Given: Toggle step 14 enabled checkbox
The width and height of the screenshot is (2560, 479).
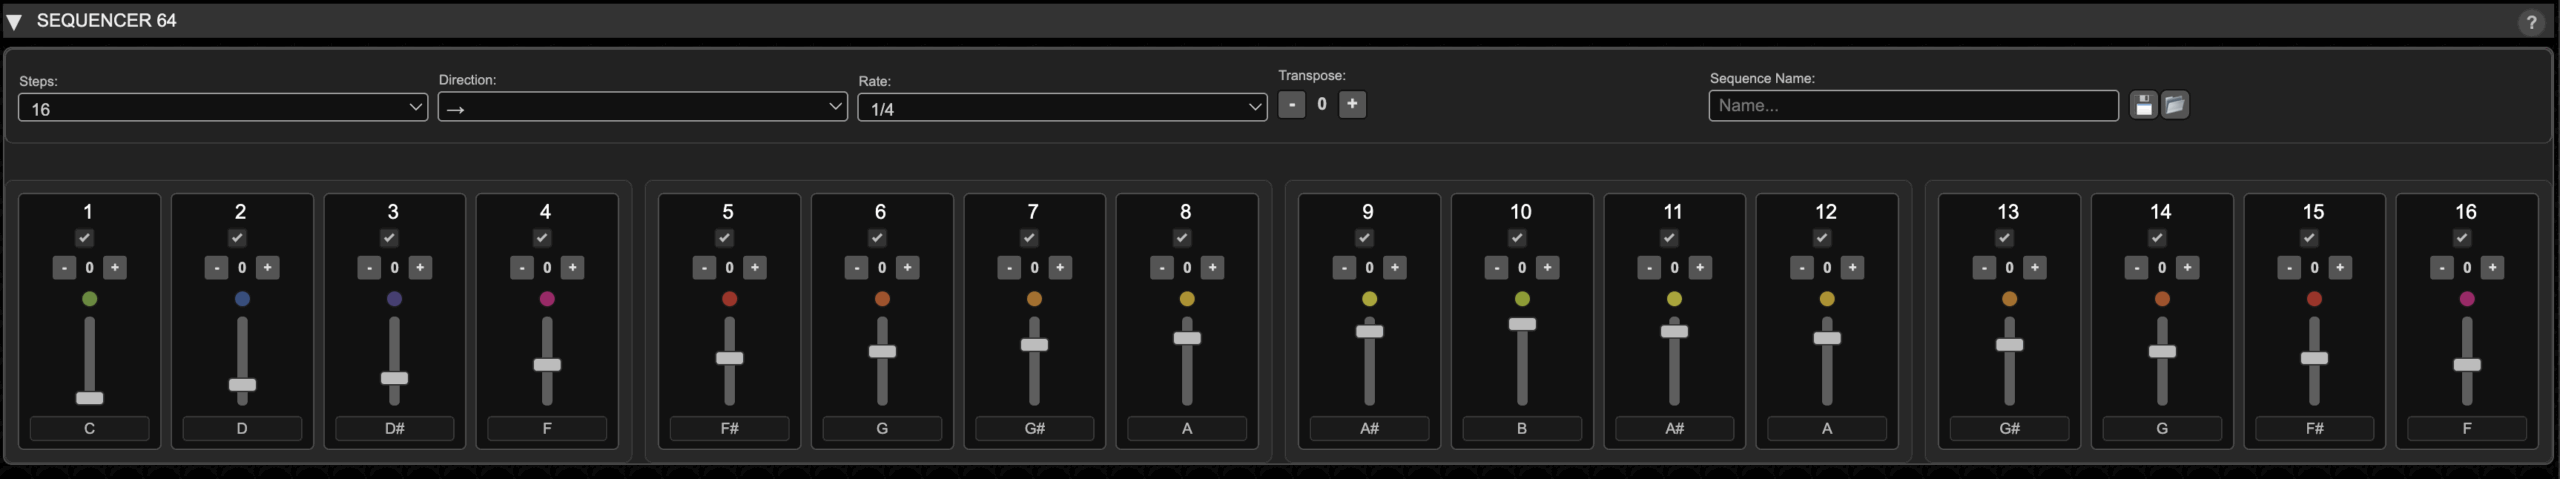Looking at the screenshot, I should [x=2157, y=238].
